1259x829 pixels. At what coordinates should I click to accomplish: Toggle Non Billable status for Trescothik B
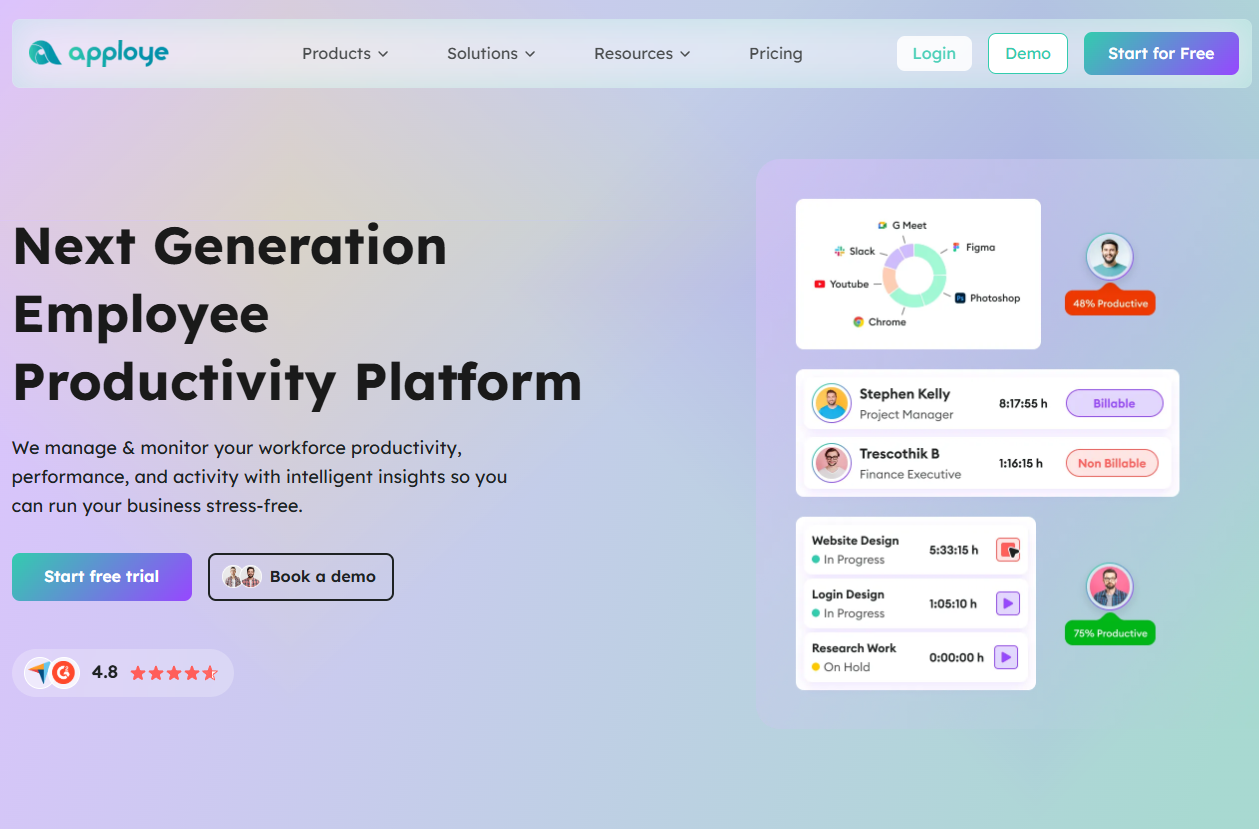1111,463
